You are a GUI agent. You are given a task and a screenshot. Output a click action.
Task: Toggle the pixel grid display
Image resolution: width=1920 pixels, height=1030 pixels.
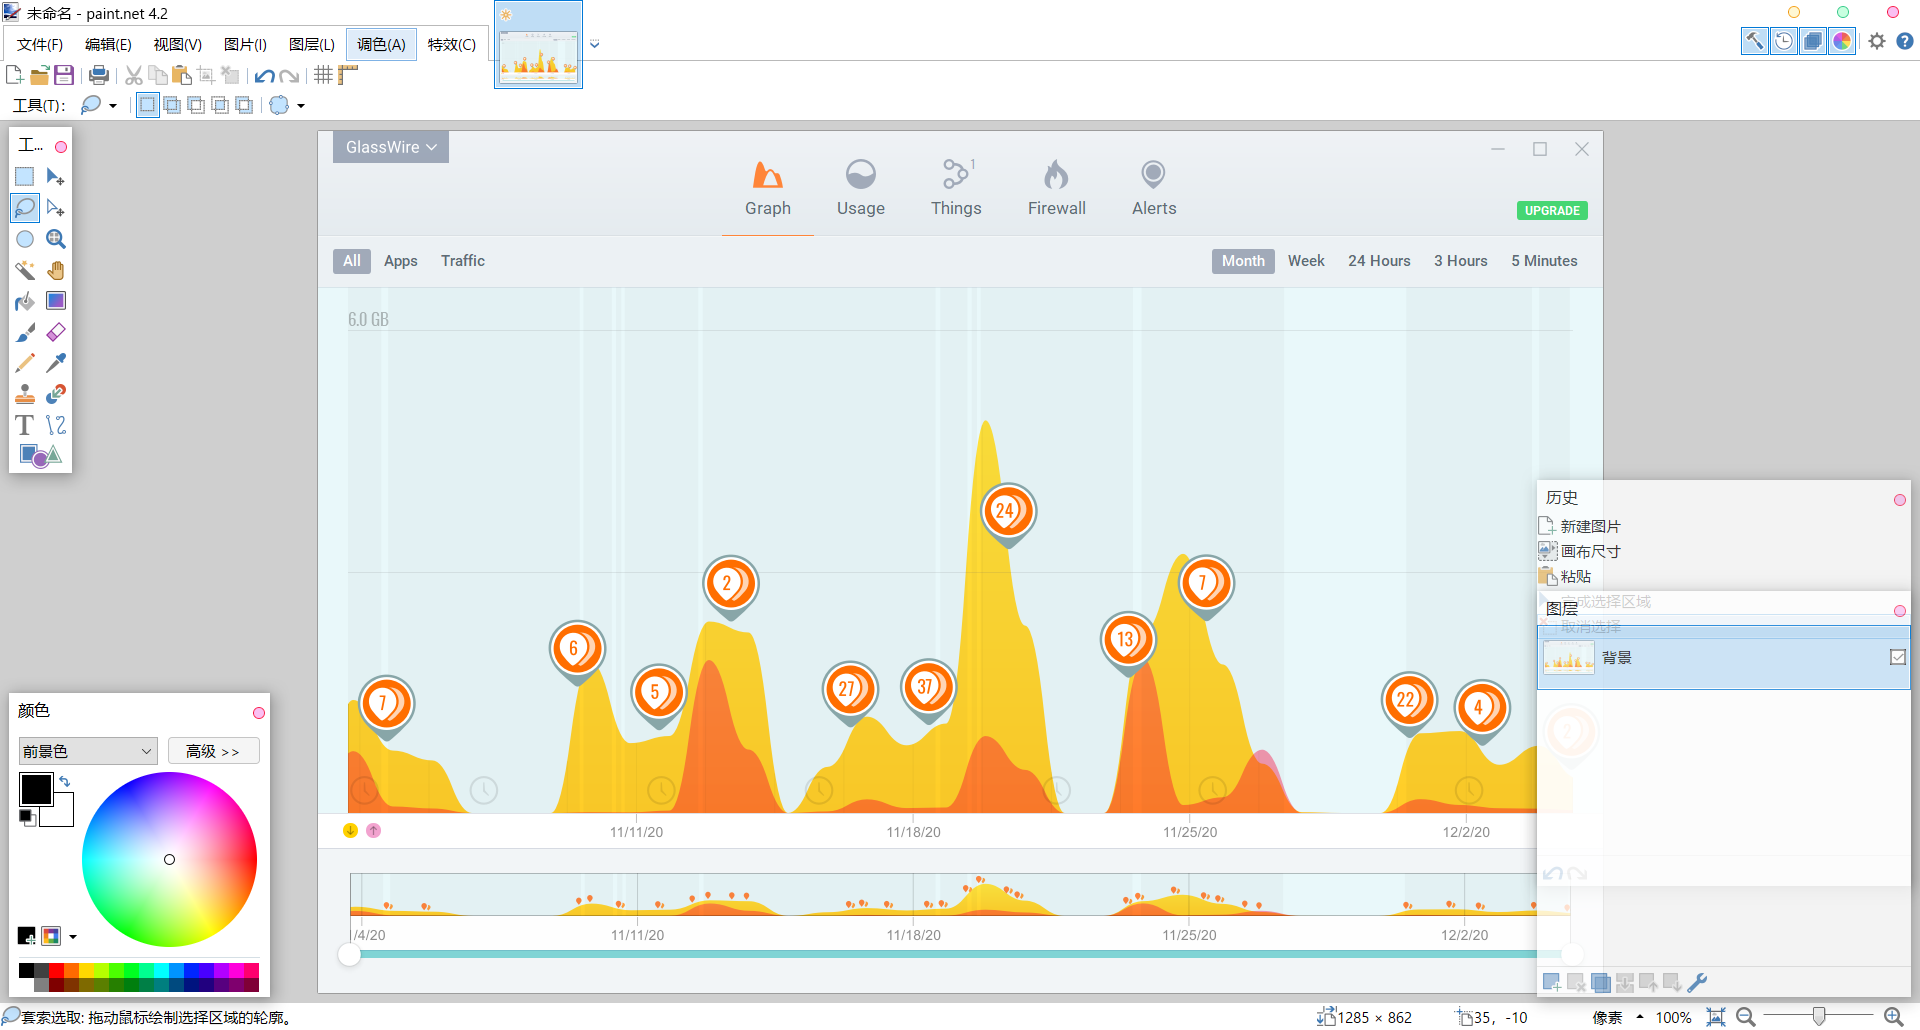(323, 75)
